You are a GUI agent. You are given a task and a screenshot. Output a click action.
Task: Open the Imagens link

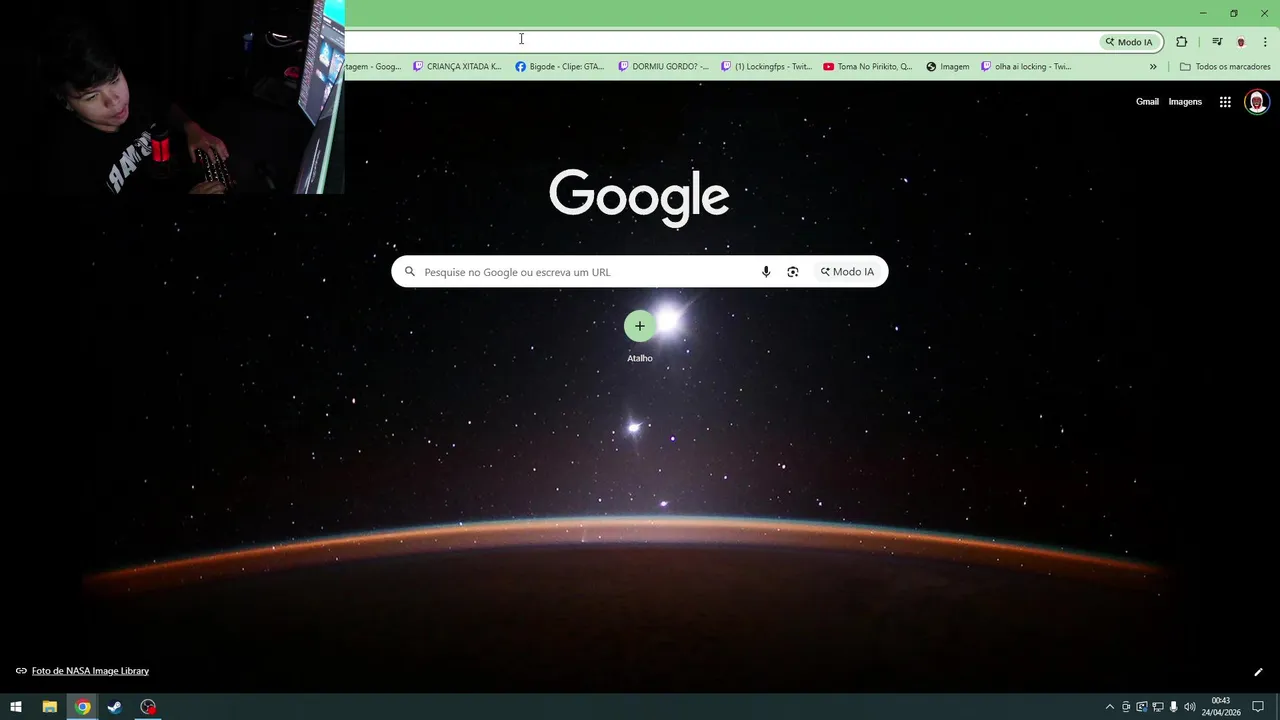pyautogui.click(x=1185, y=102)
